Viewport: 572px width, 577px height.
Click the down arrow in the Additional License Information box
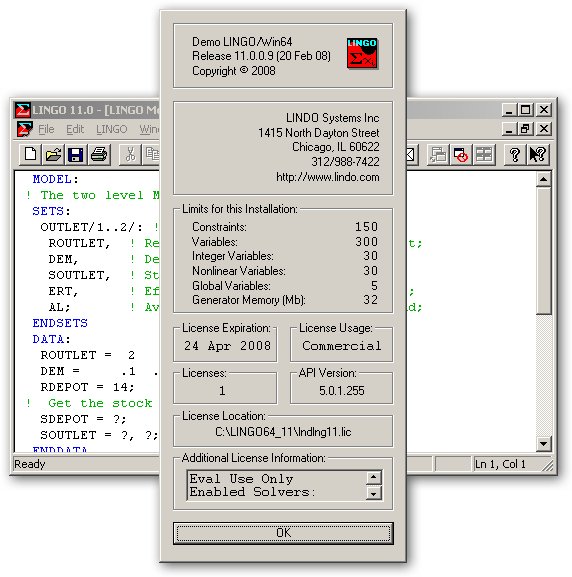373,493
